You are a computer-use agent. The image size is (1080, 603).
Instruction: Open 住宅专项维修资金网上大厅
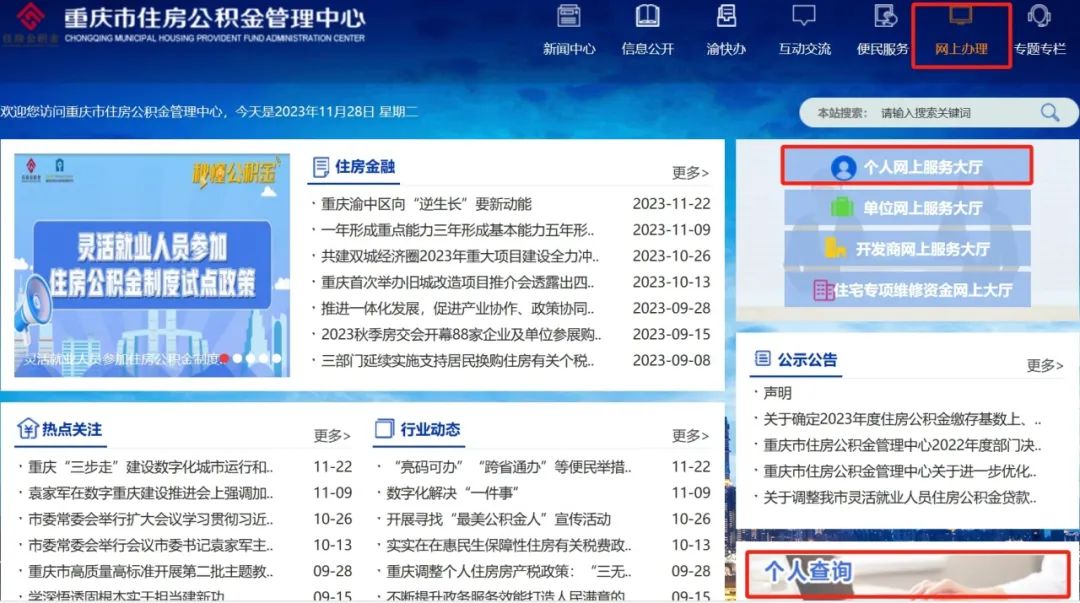click(x=906, y=291)
